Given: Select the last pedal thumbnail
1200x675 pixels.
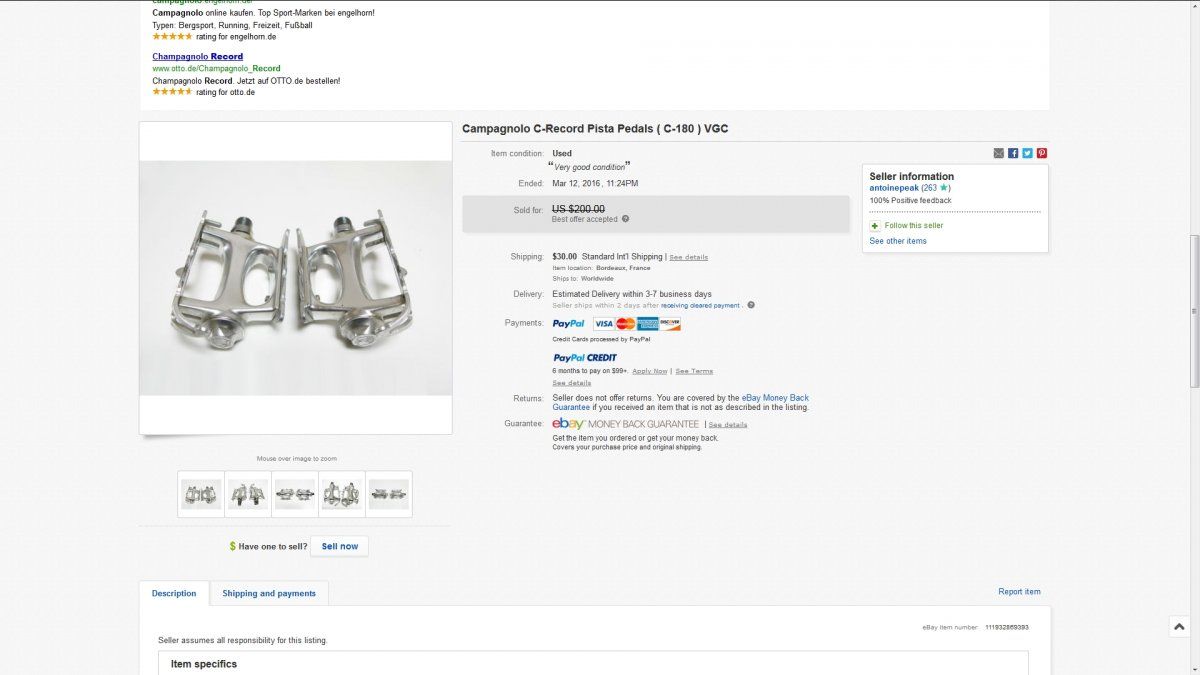Looking at the screenshot, I should (388, 494).
